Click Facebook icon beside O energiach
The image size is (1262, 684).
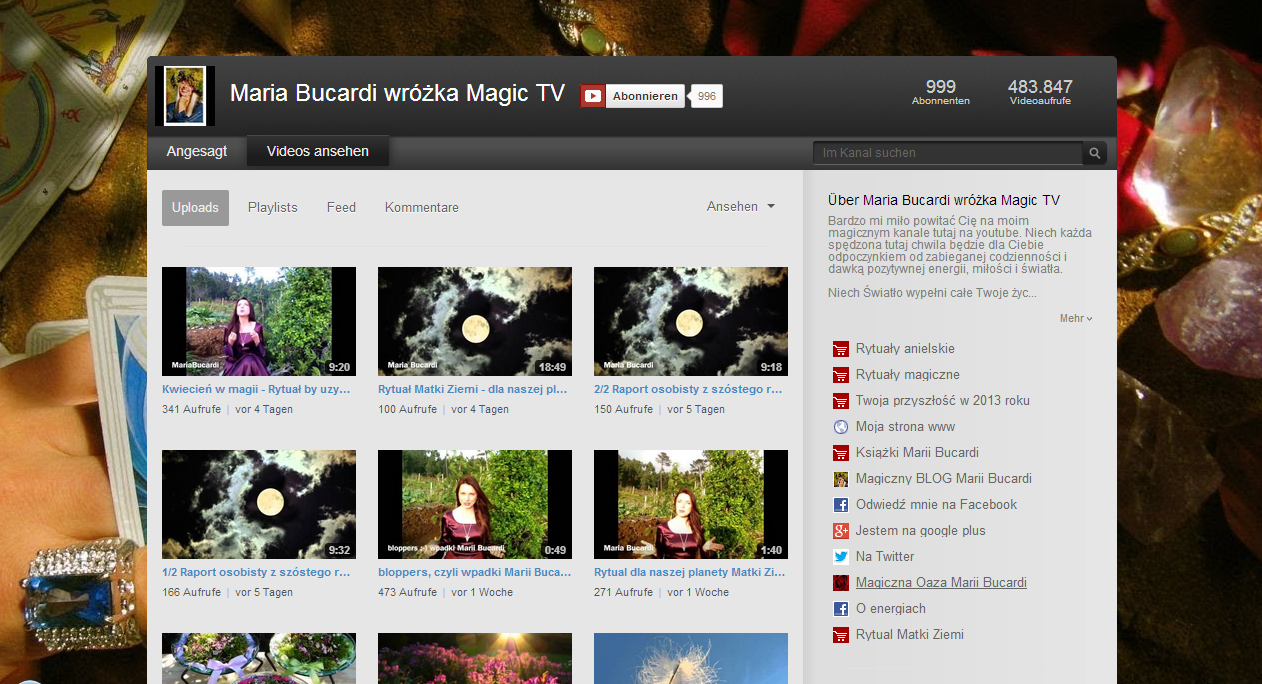(x=840, y=609)
